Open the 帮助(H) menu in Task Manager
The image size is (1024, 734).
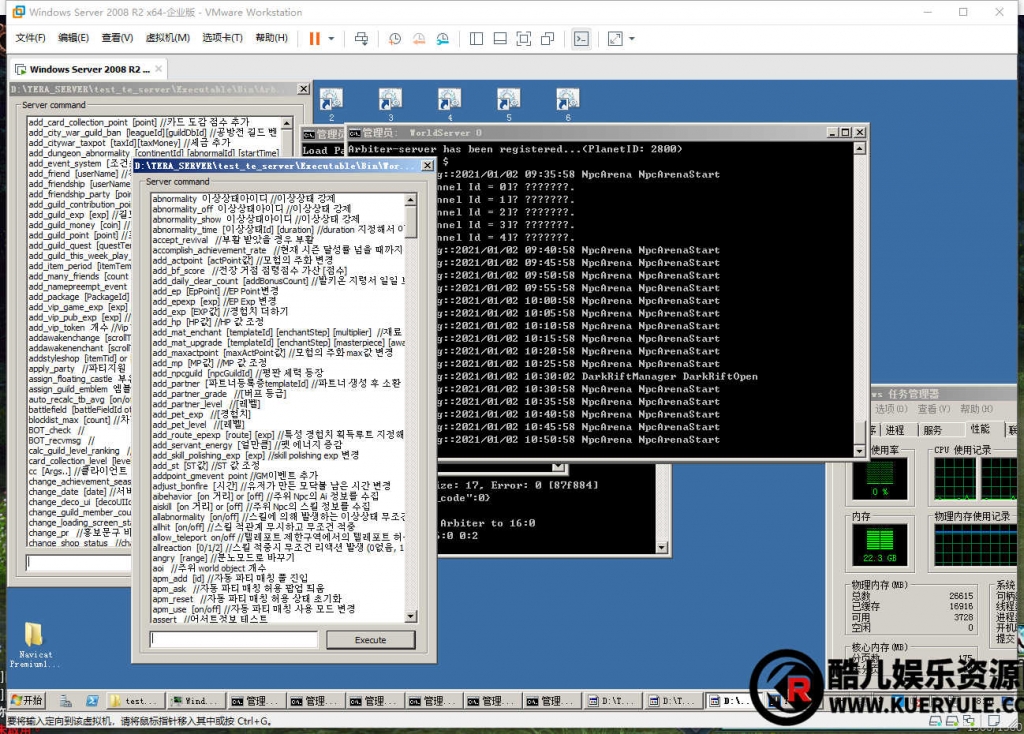[976, 409]
